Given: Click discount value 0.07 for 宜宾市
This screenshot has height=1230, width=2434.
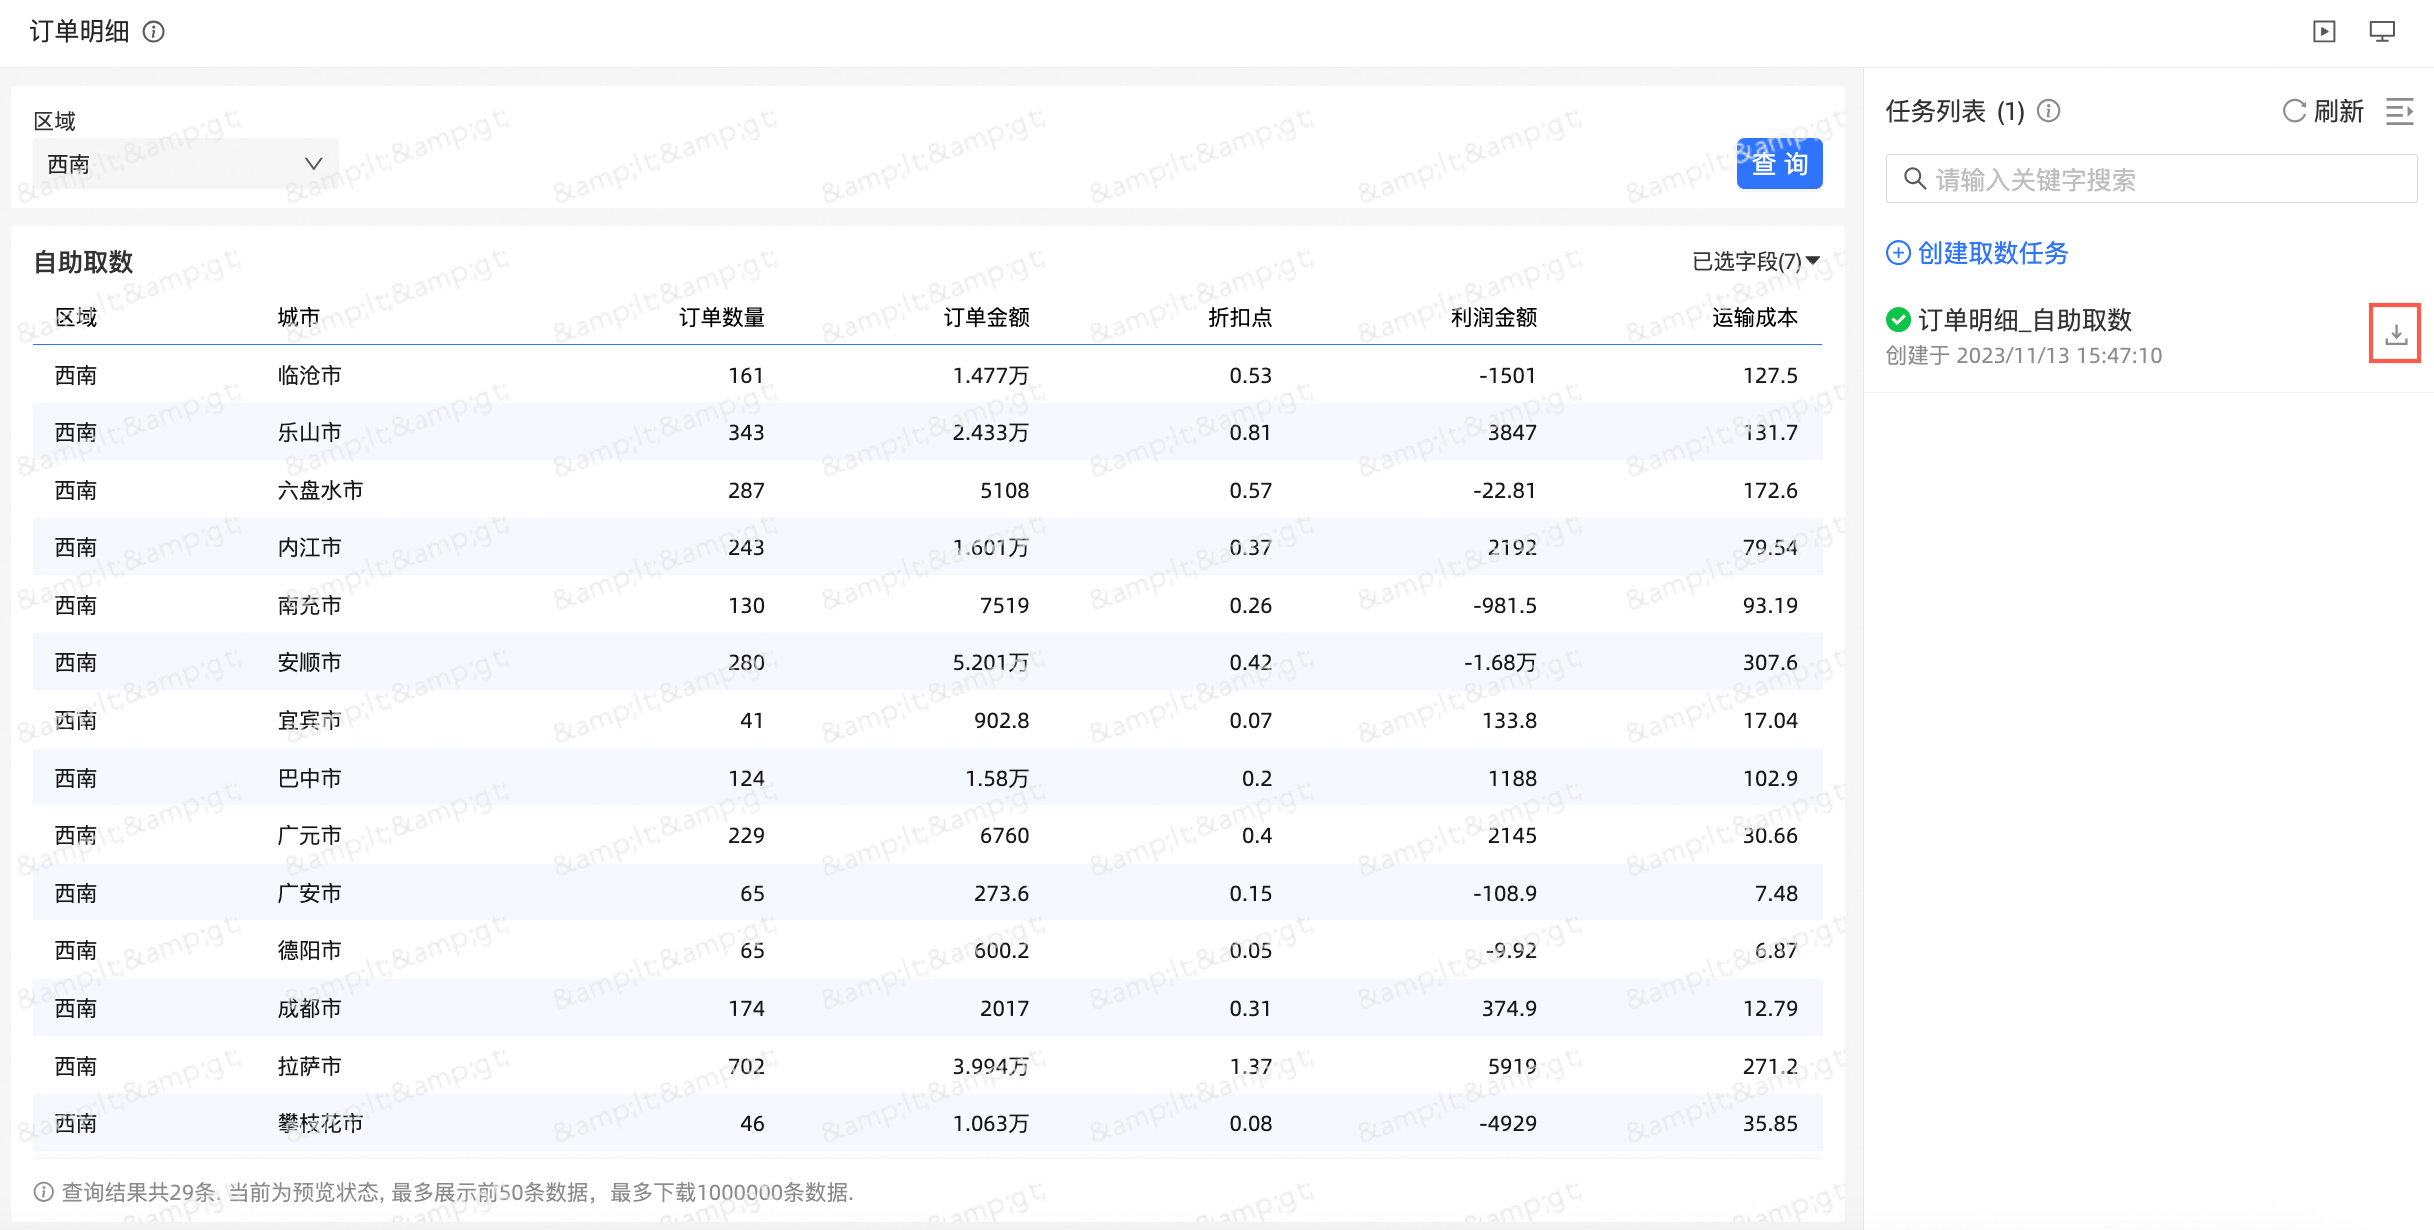Looking at the screenshot, I should point(1251,721).
